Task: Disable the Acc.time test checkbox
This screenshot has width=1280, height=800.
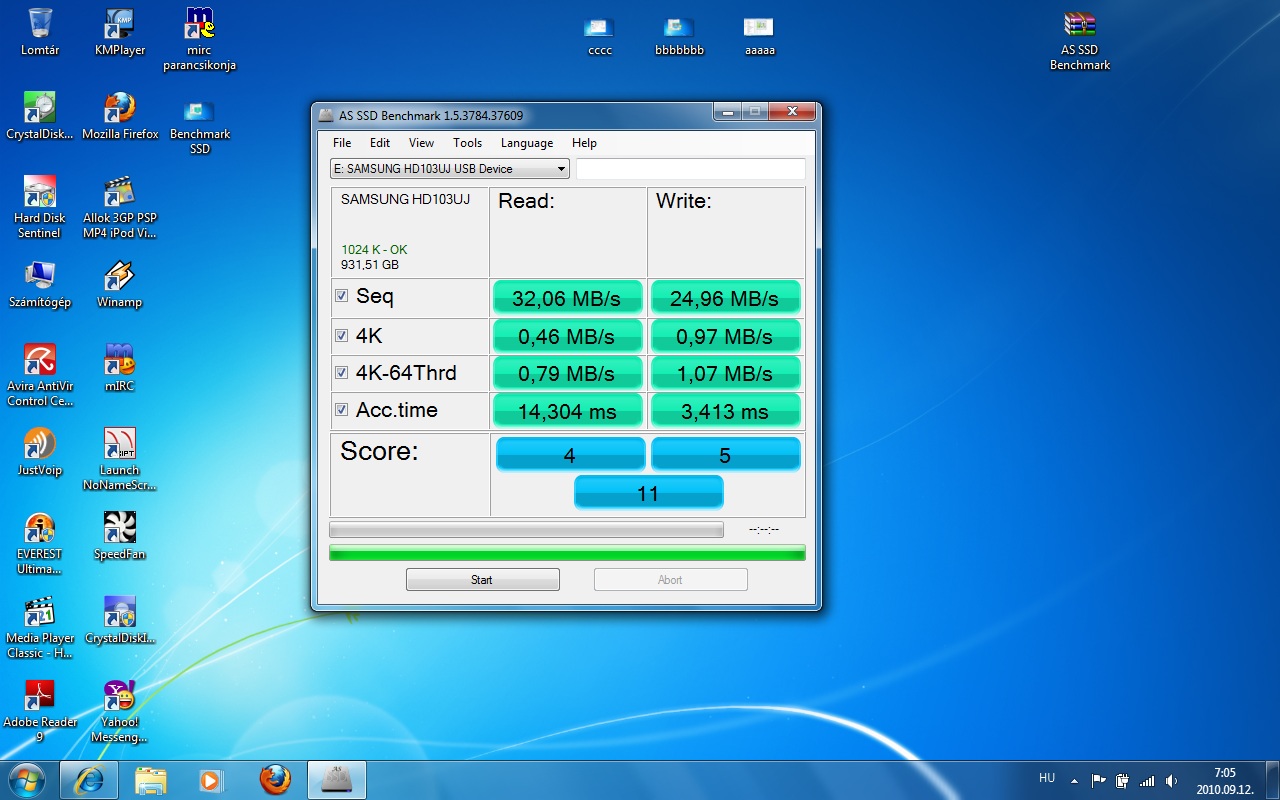Action: (342, 410)
